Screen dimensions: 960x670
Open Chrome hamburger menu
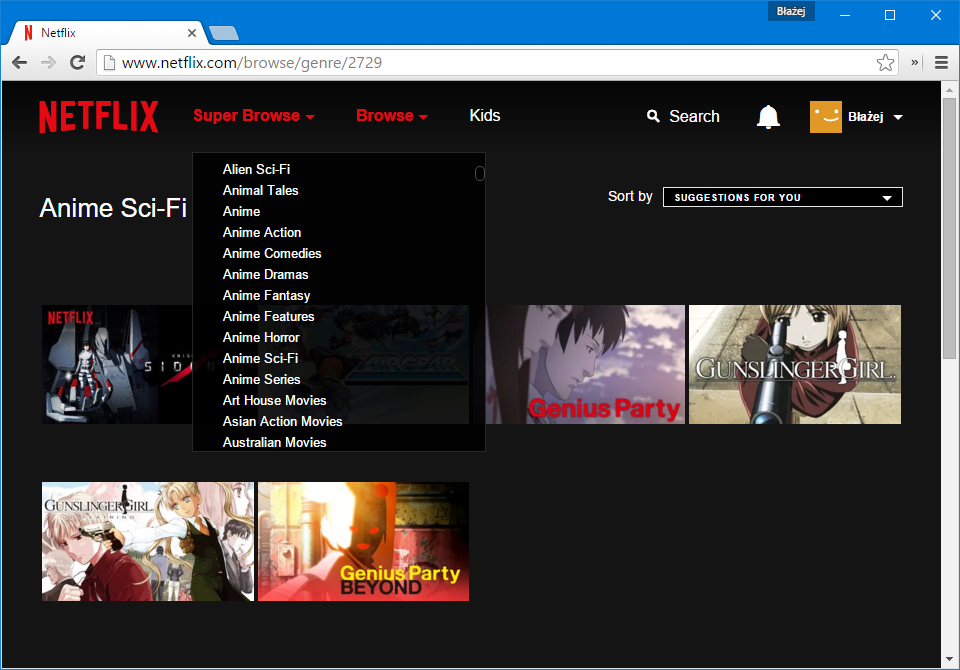[942, 62]
